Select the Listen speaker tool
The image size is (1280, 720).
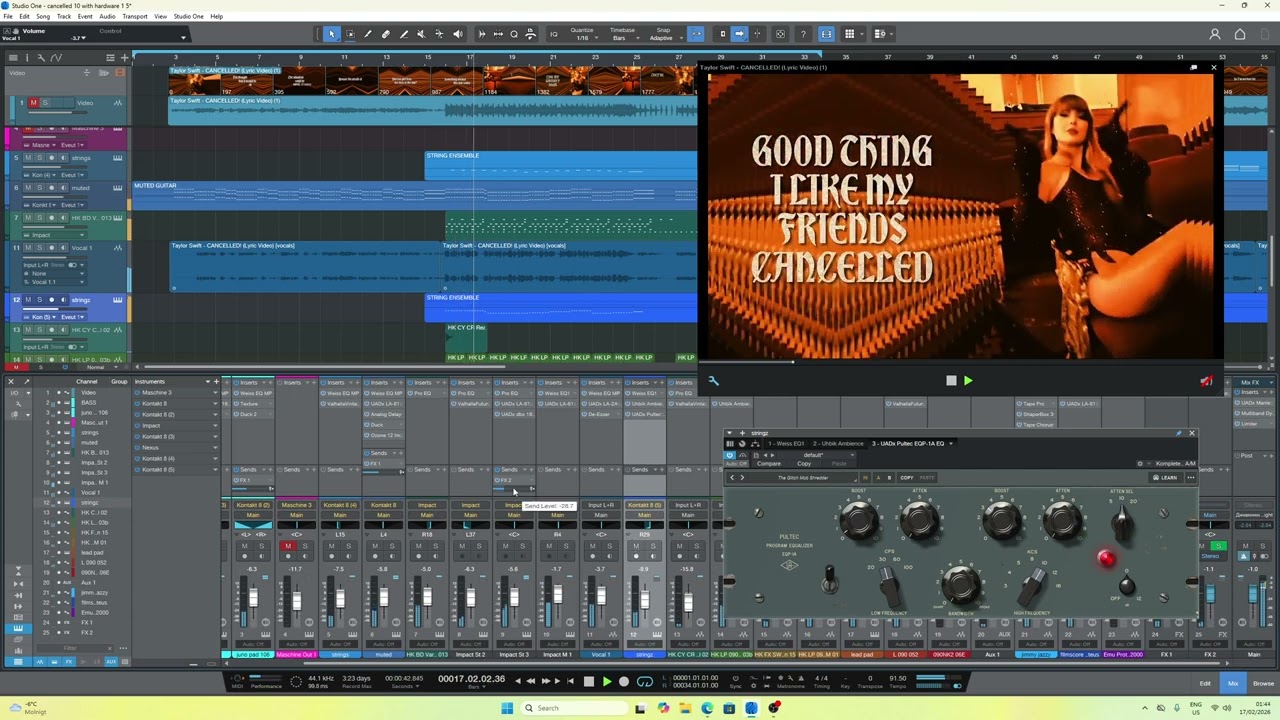coord(458,34)
